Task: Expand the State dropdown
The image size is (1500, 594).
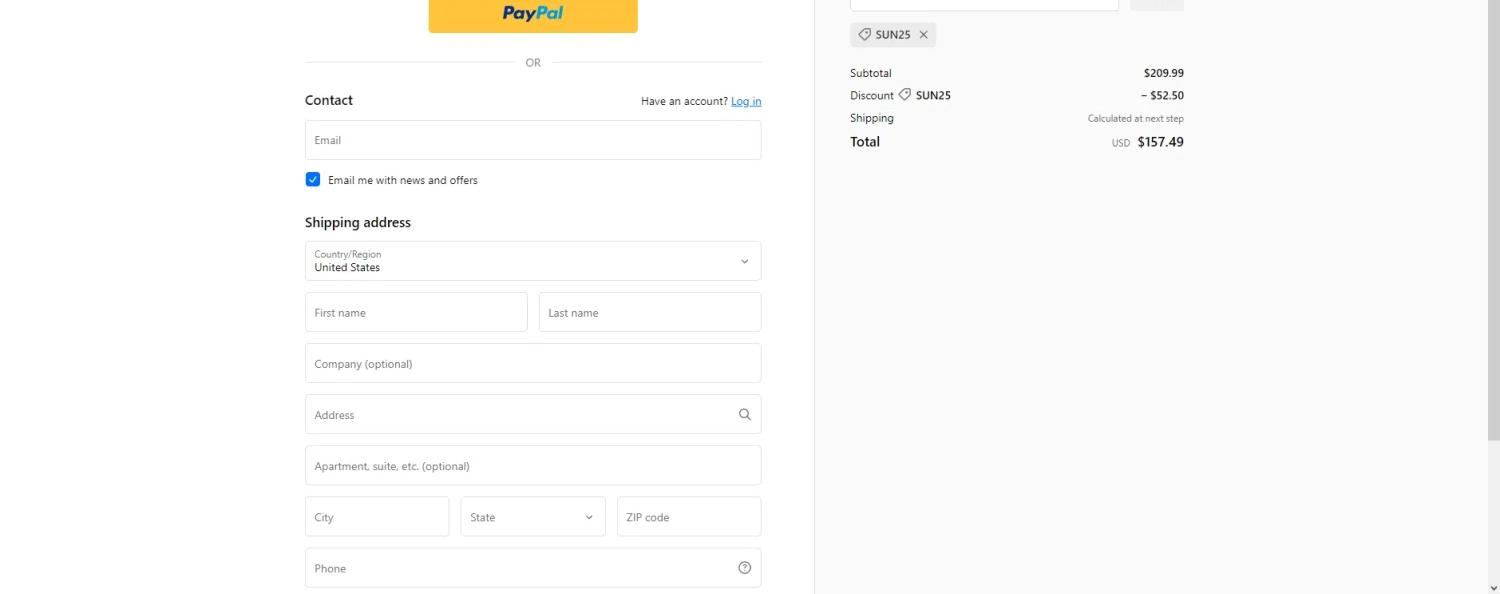Action: point(532,517)
